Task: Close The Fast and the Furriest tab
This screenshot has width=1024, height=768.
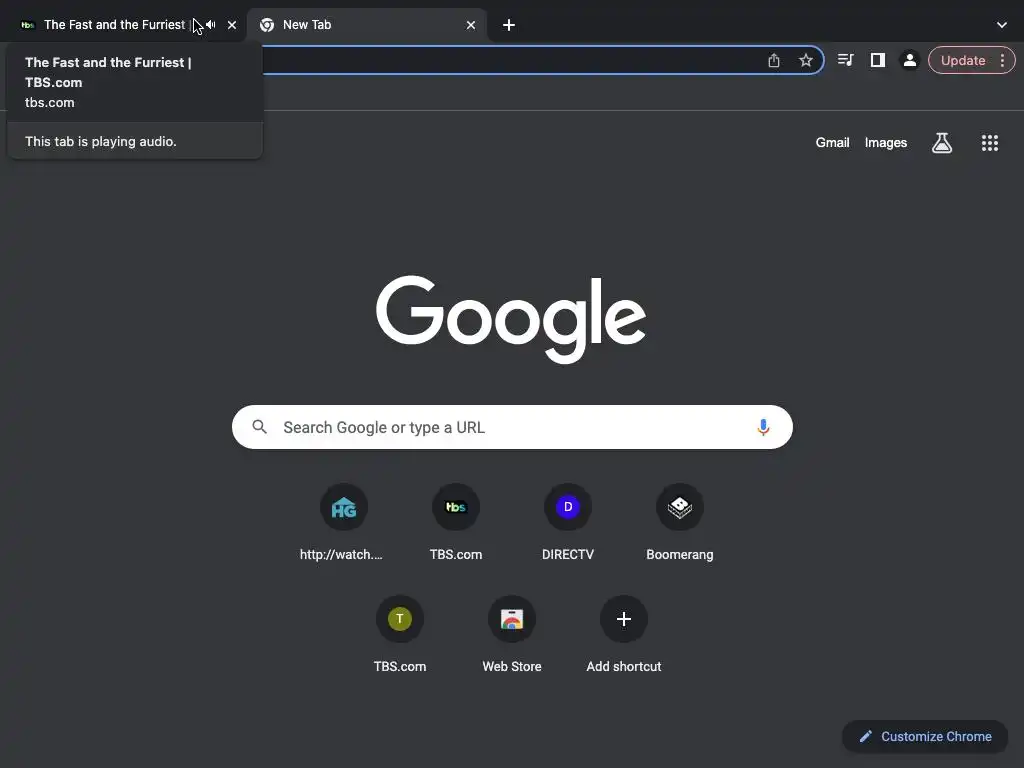Action: [232, 25]
